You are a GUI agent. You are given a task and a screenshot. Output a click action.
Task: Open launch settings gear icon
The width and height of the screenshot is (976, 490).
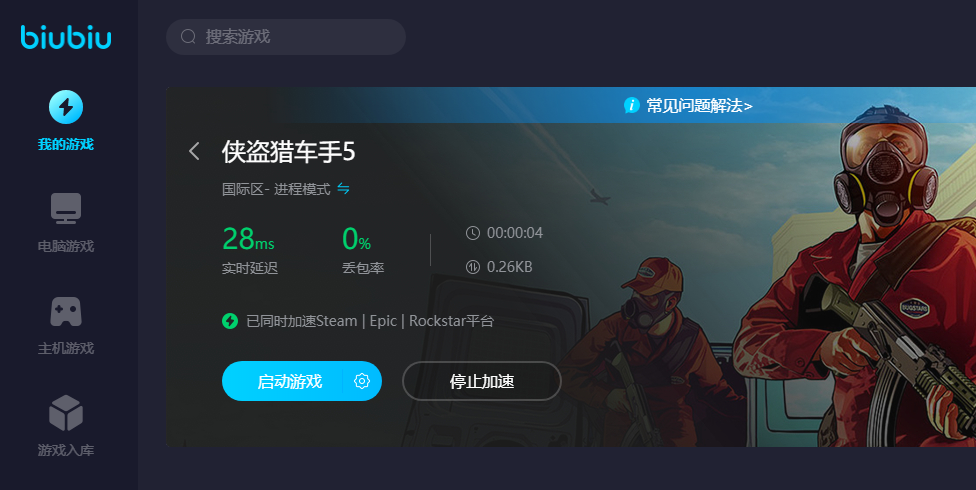tap(362, 381)
